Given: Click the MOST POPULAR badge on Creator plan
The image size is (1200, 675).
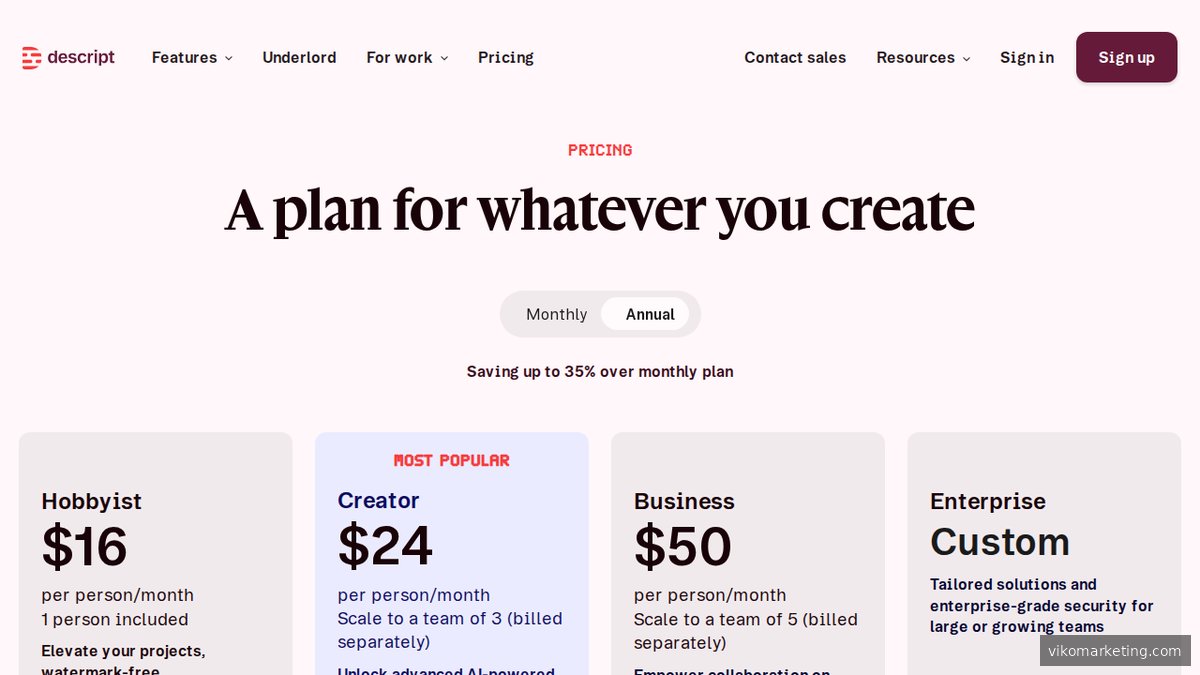Looking at the screenshot, I should [x=451, y=459].
